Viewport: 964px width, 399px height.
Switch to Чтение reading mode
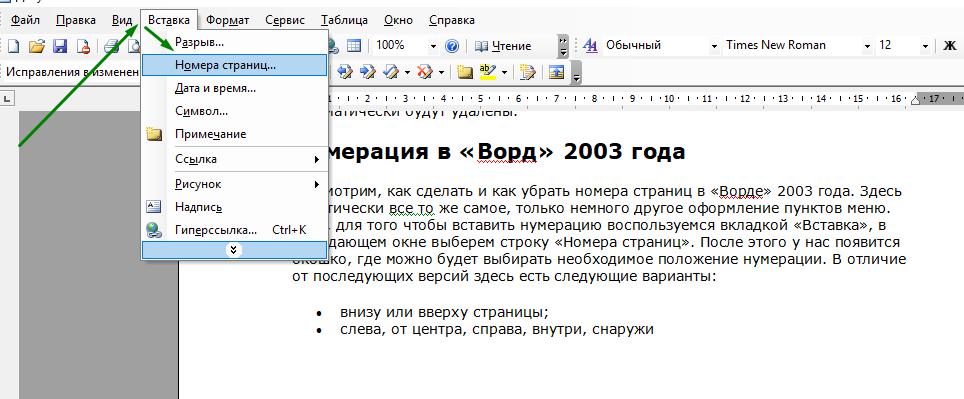tap(503, 45)
